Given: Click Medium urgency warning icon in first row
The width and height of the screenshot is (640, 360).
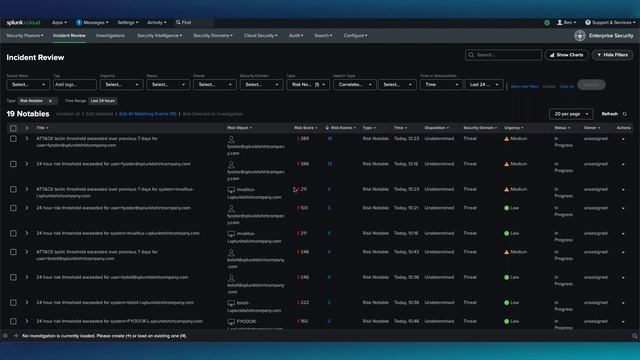Looking at the screenshot, I should click(507, 139).
